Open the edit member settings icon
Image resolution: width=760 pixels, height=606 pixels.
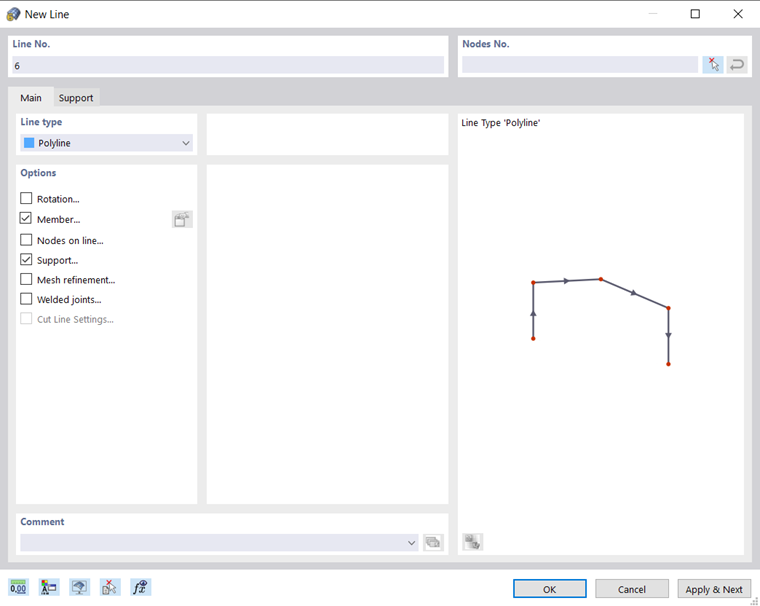pos(182,220)
